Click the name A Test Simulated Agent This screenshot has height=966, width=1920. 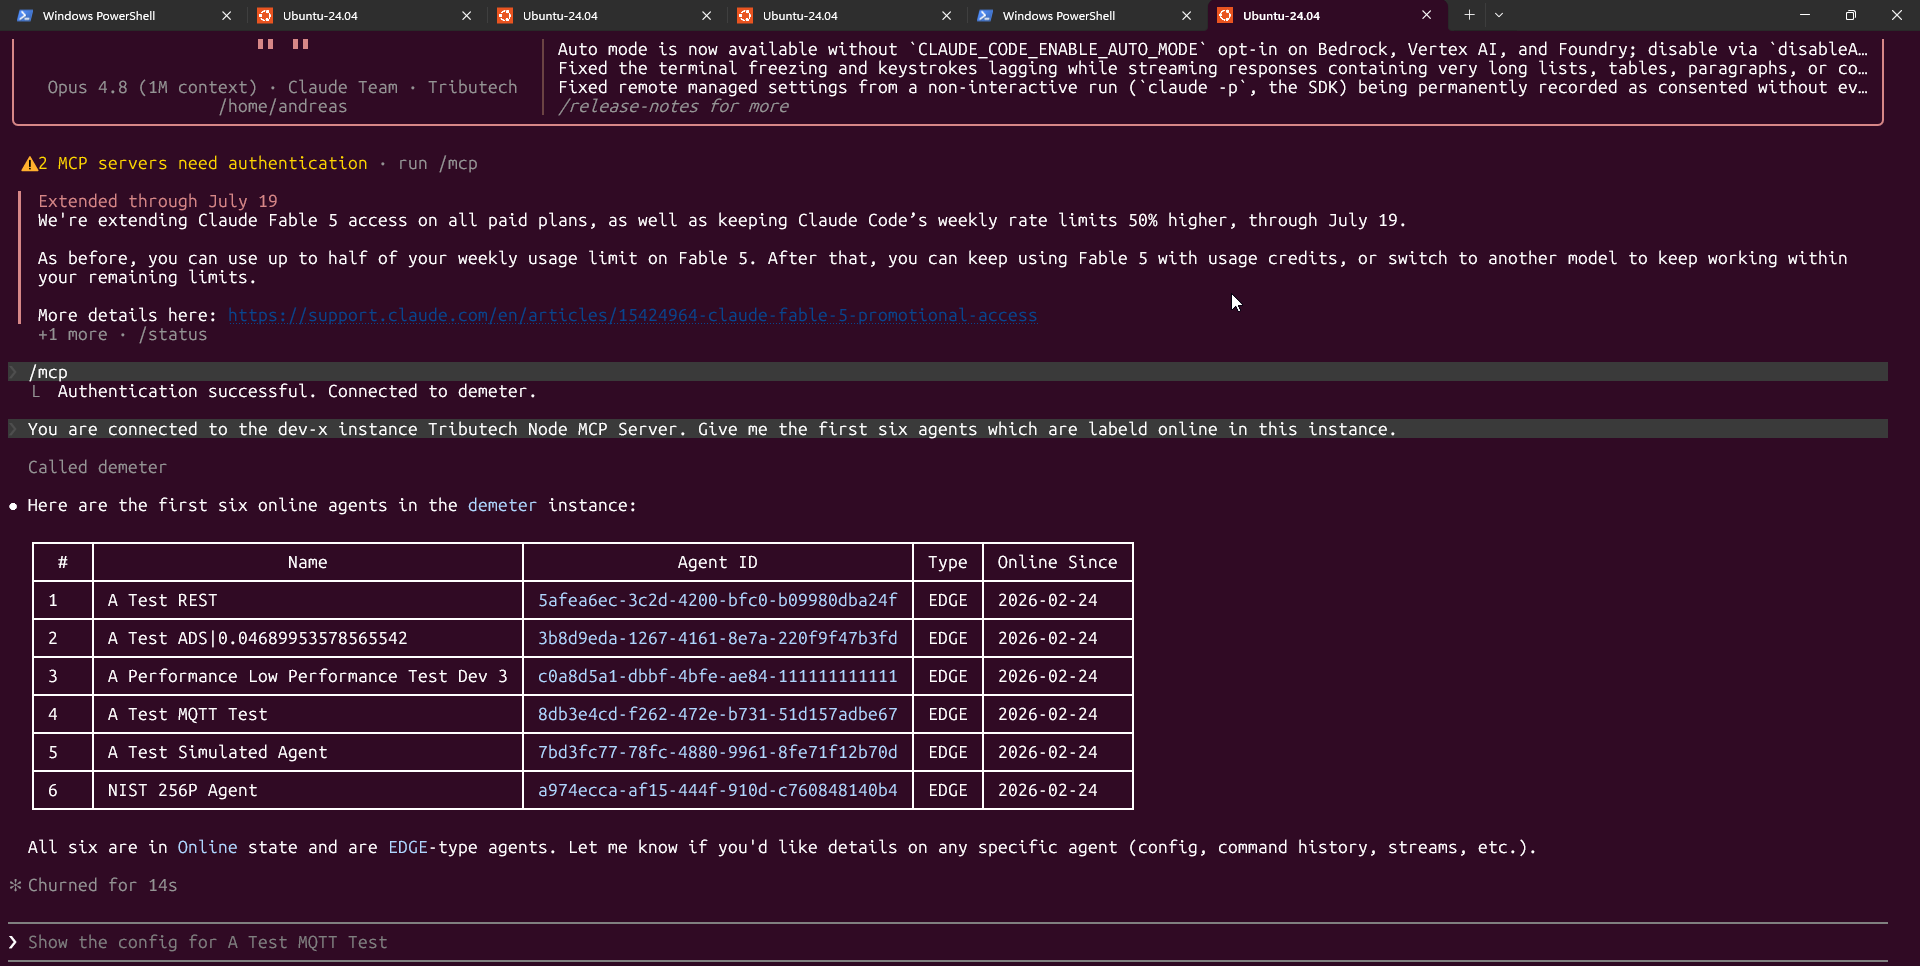(217, 752)
